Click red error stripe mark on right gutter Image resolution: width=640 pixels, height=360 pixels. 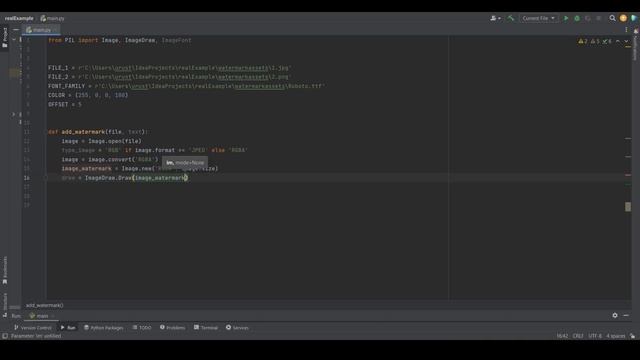pyautogui.click(x=628, y=175)
